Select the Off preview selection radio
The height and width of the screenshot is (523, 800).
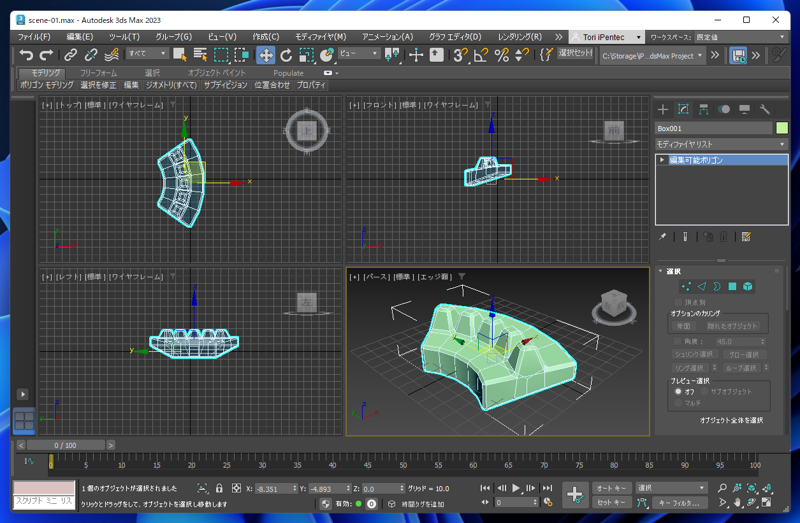[678, 391]
